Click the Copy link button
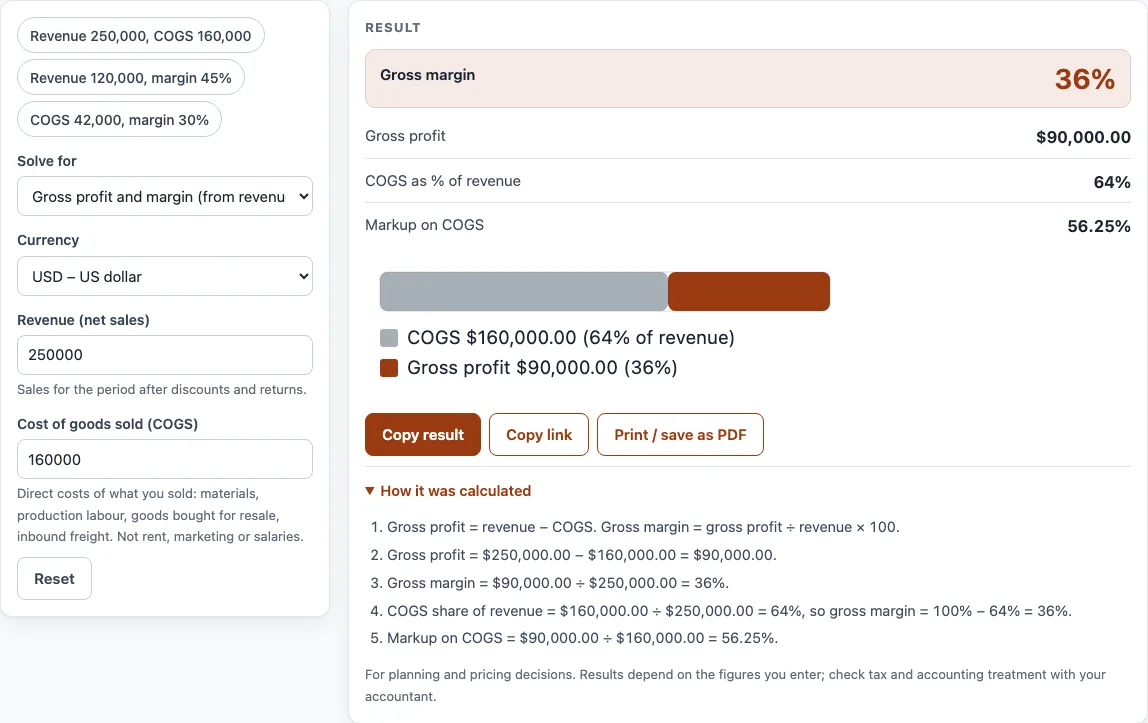 click(x=539, y=435)
